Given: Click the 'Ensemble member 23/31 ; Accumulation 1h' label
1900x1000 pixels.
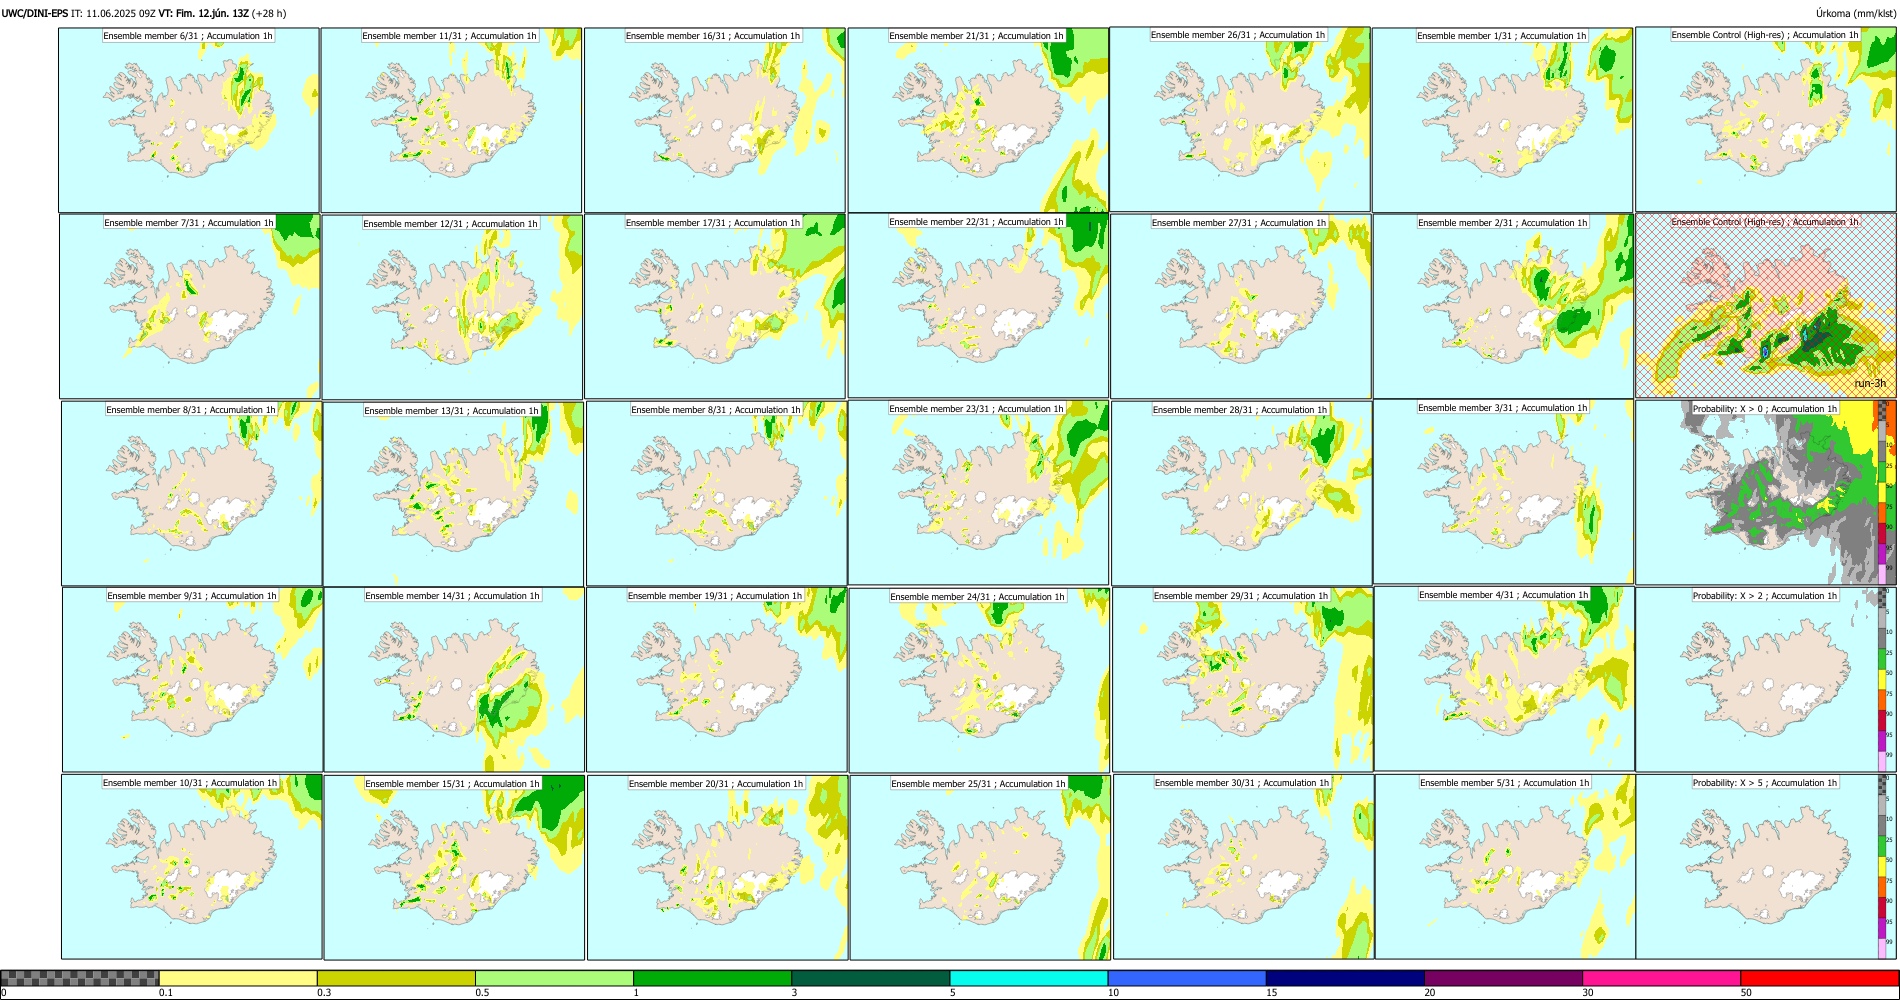Looking at the screenshot, I should point(976,409).
